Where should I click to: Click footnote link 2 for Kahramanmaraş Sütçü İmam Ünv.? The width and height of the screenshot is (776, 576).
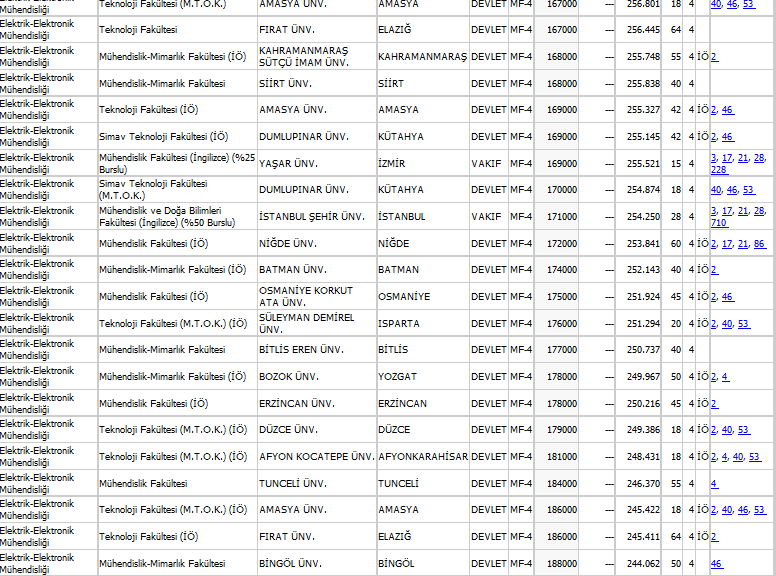point(713,57)
